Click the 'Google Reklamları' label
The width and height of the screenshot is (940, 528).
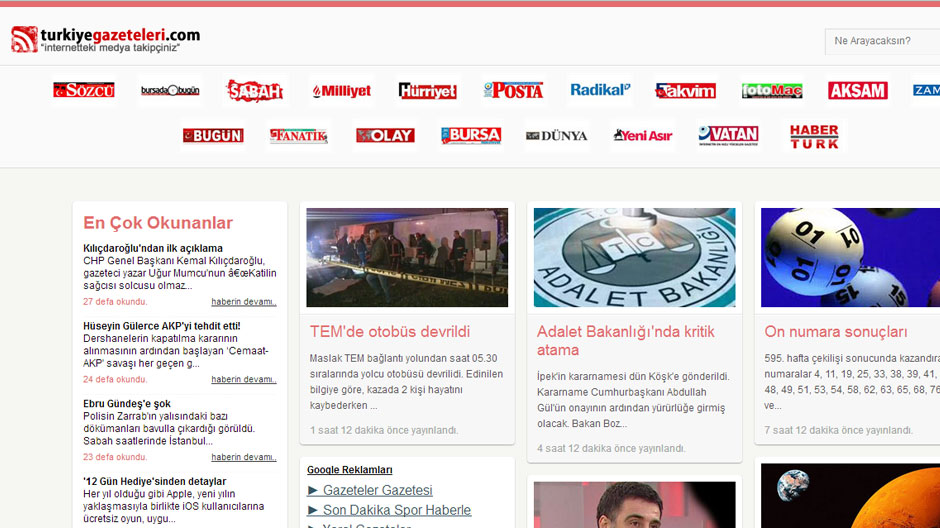pos(350,470)
